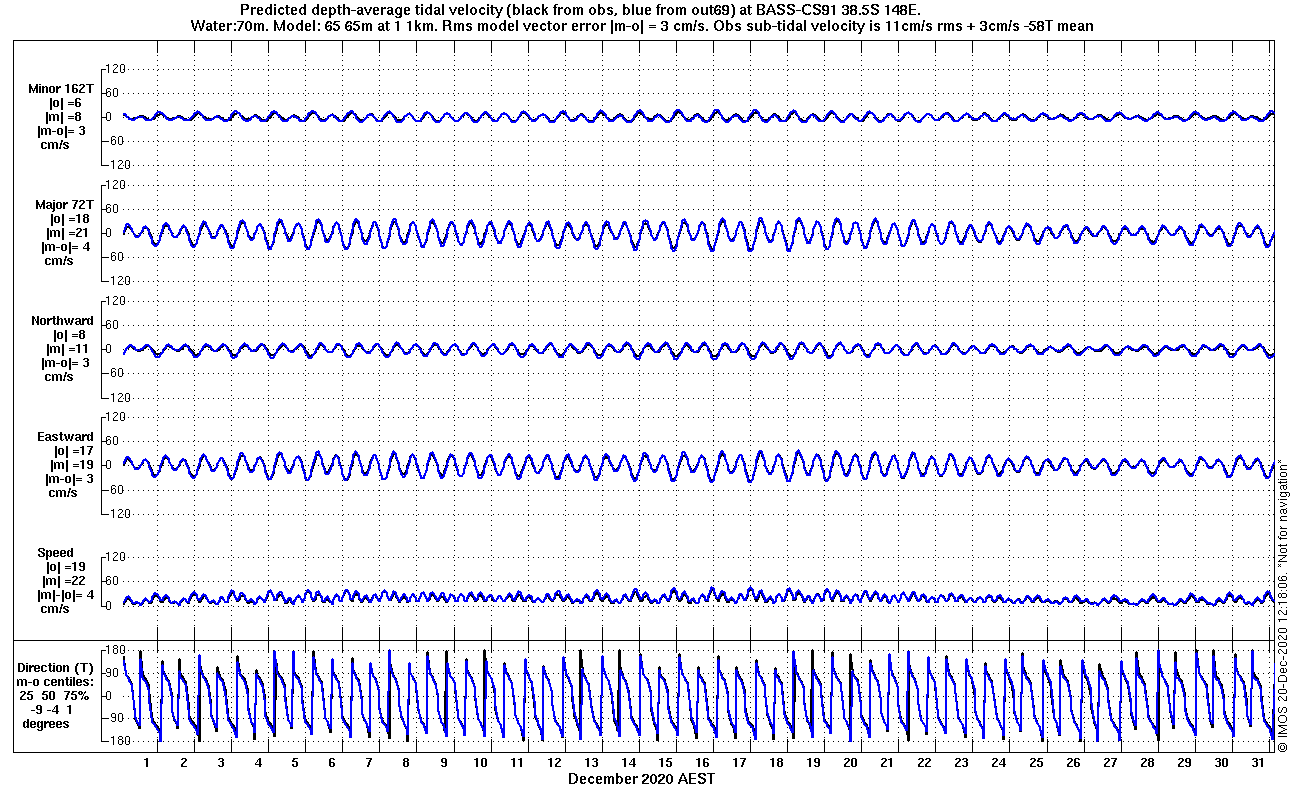Select the '|m|-|o|= 4' value in the Speed panel

pos(65,595)
